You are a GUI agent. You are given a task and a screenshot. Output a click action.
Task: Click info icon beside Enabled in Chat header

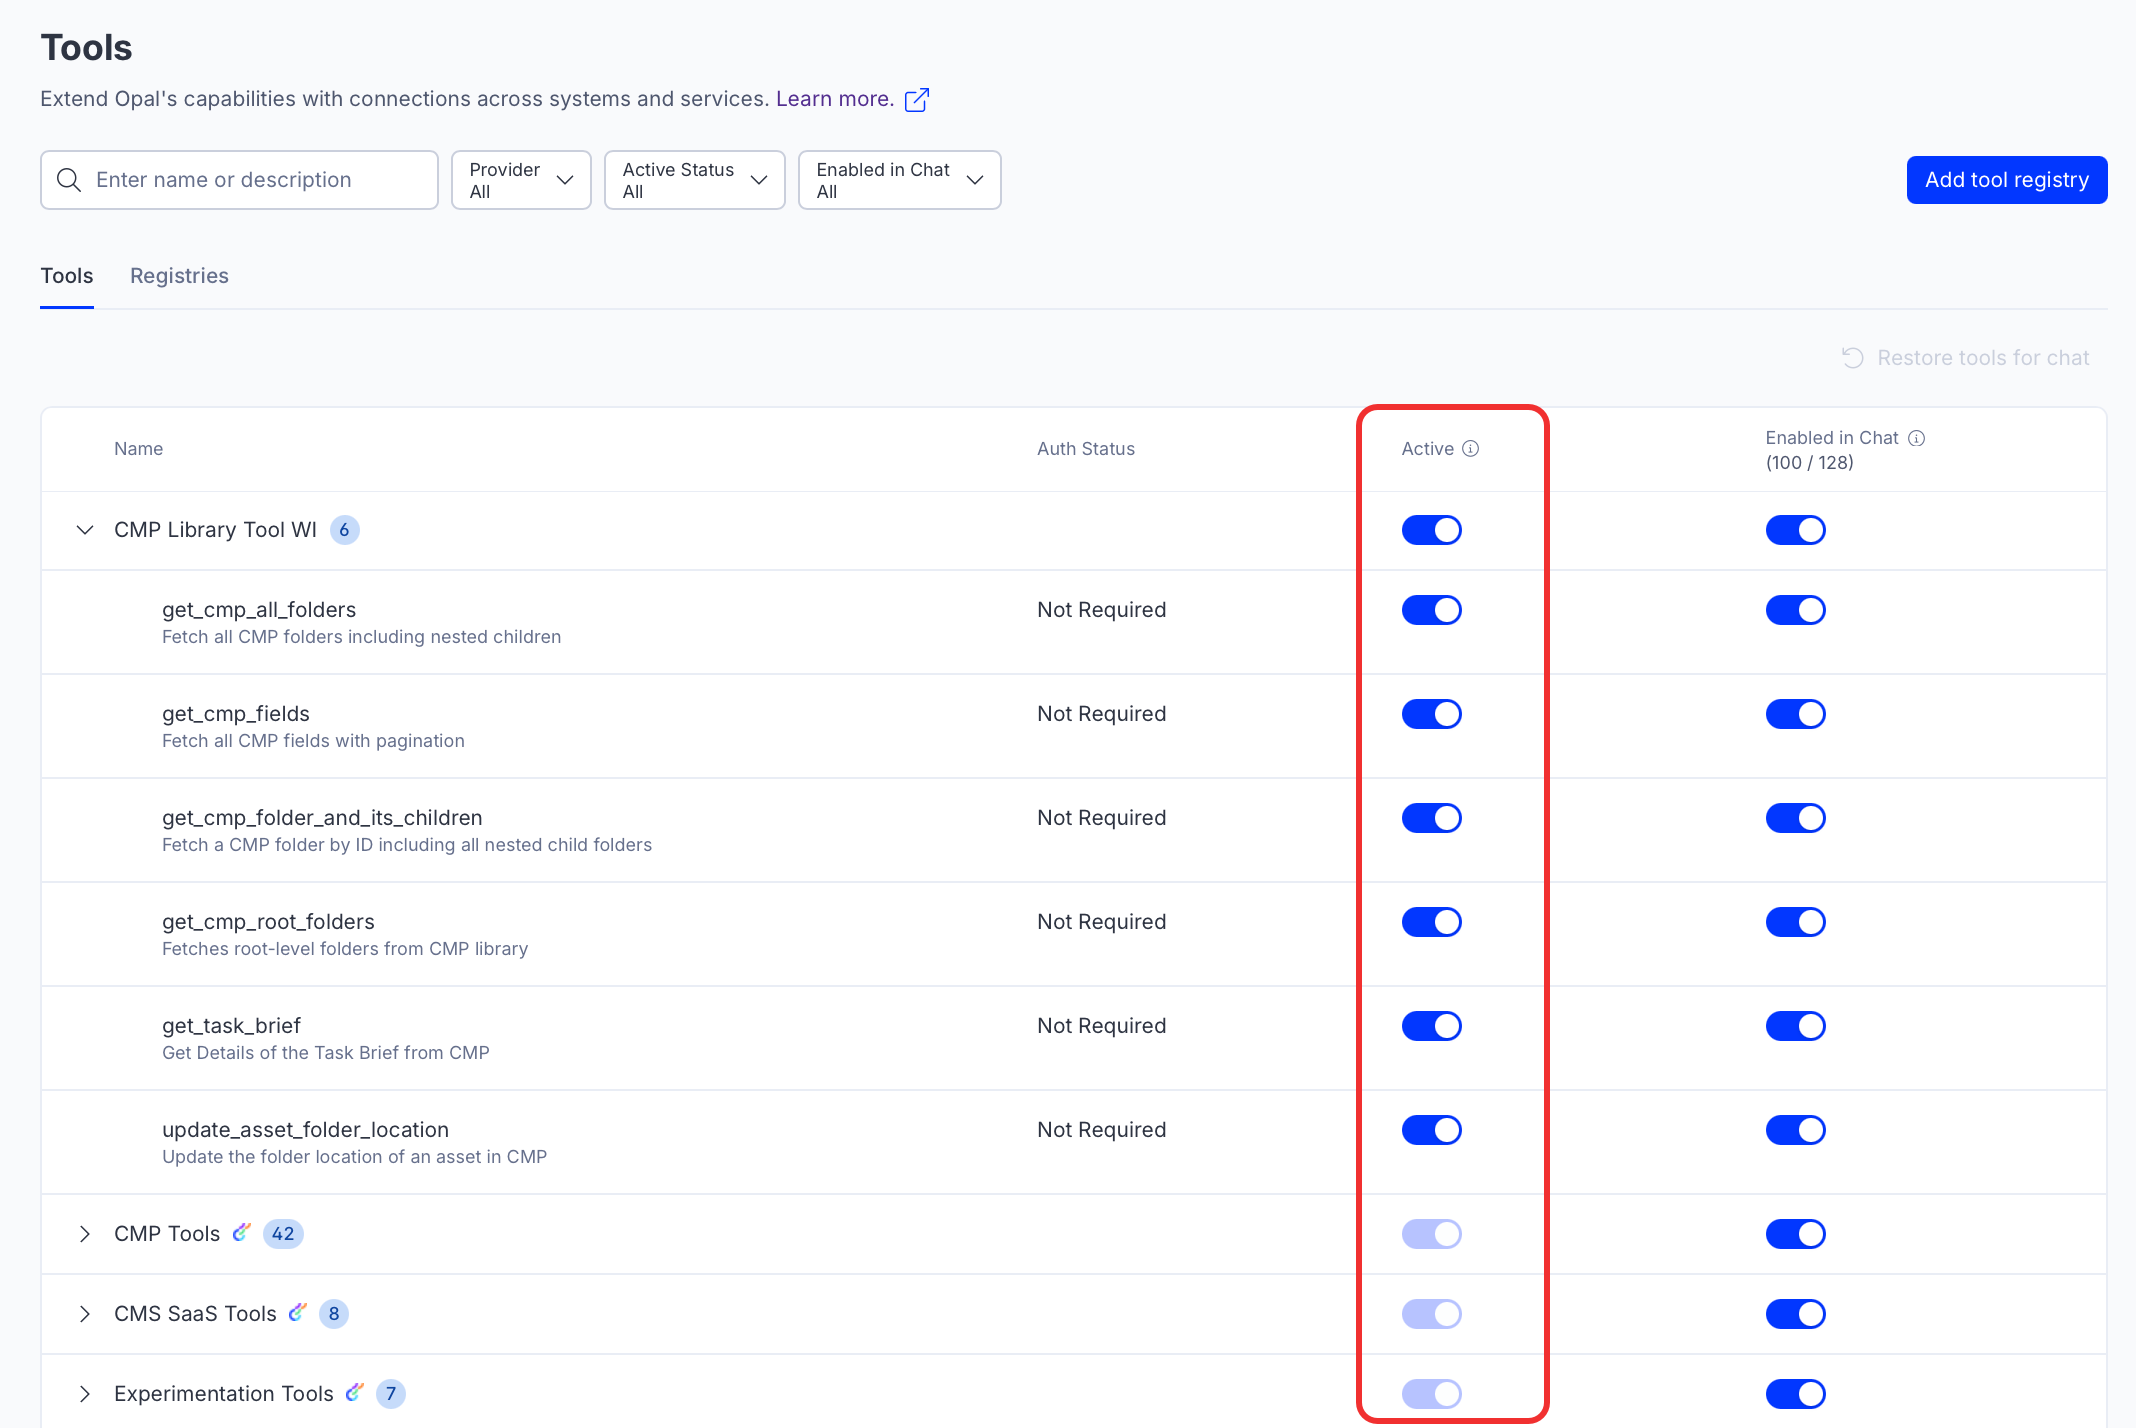pos(1916,438)
